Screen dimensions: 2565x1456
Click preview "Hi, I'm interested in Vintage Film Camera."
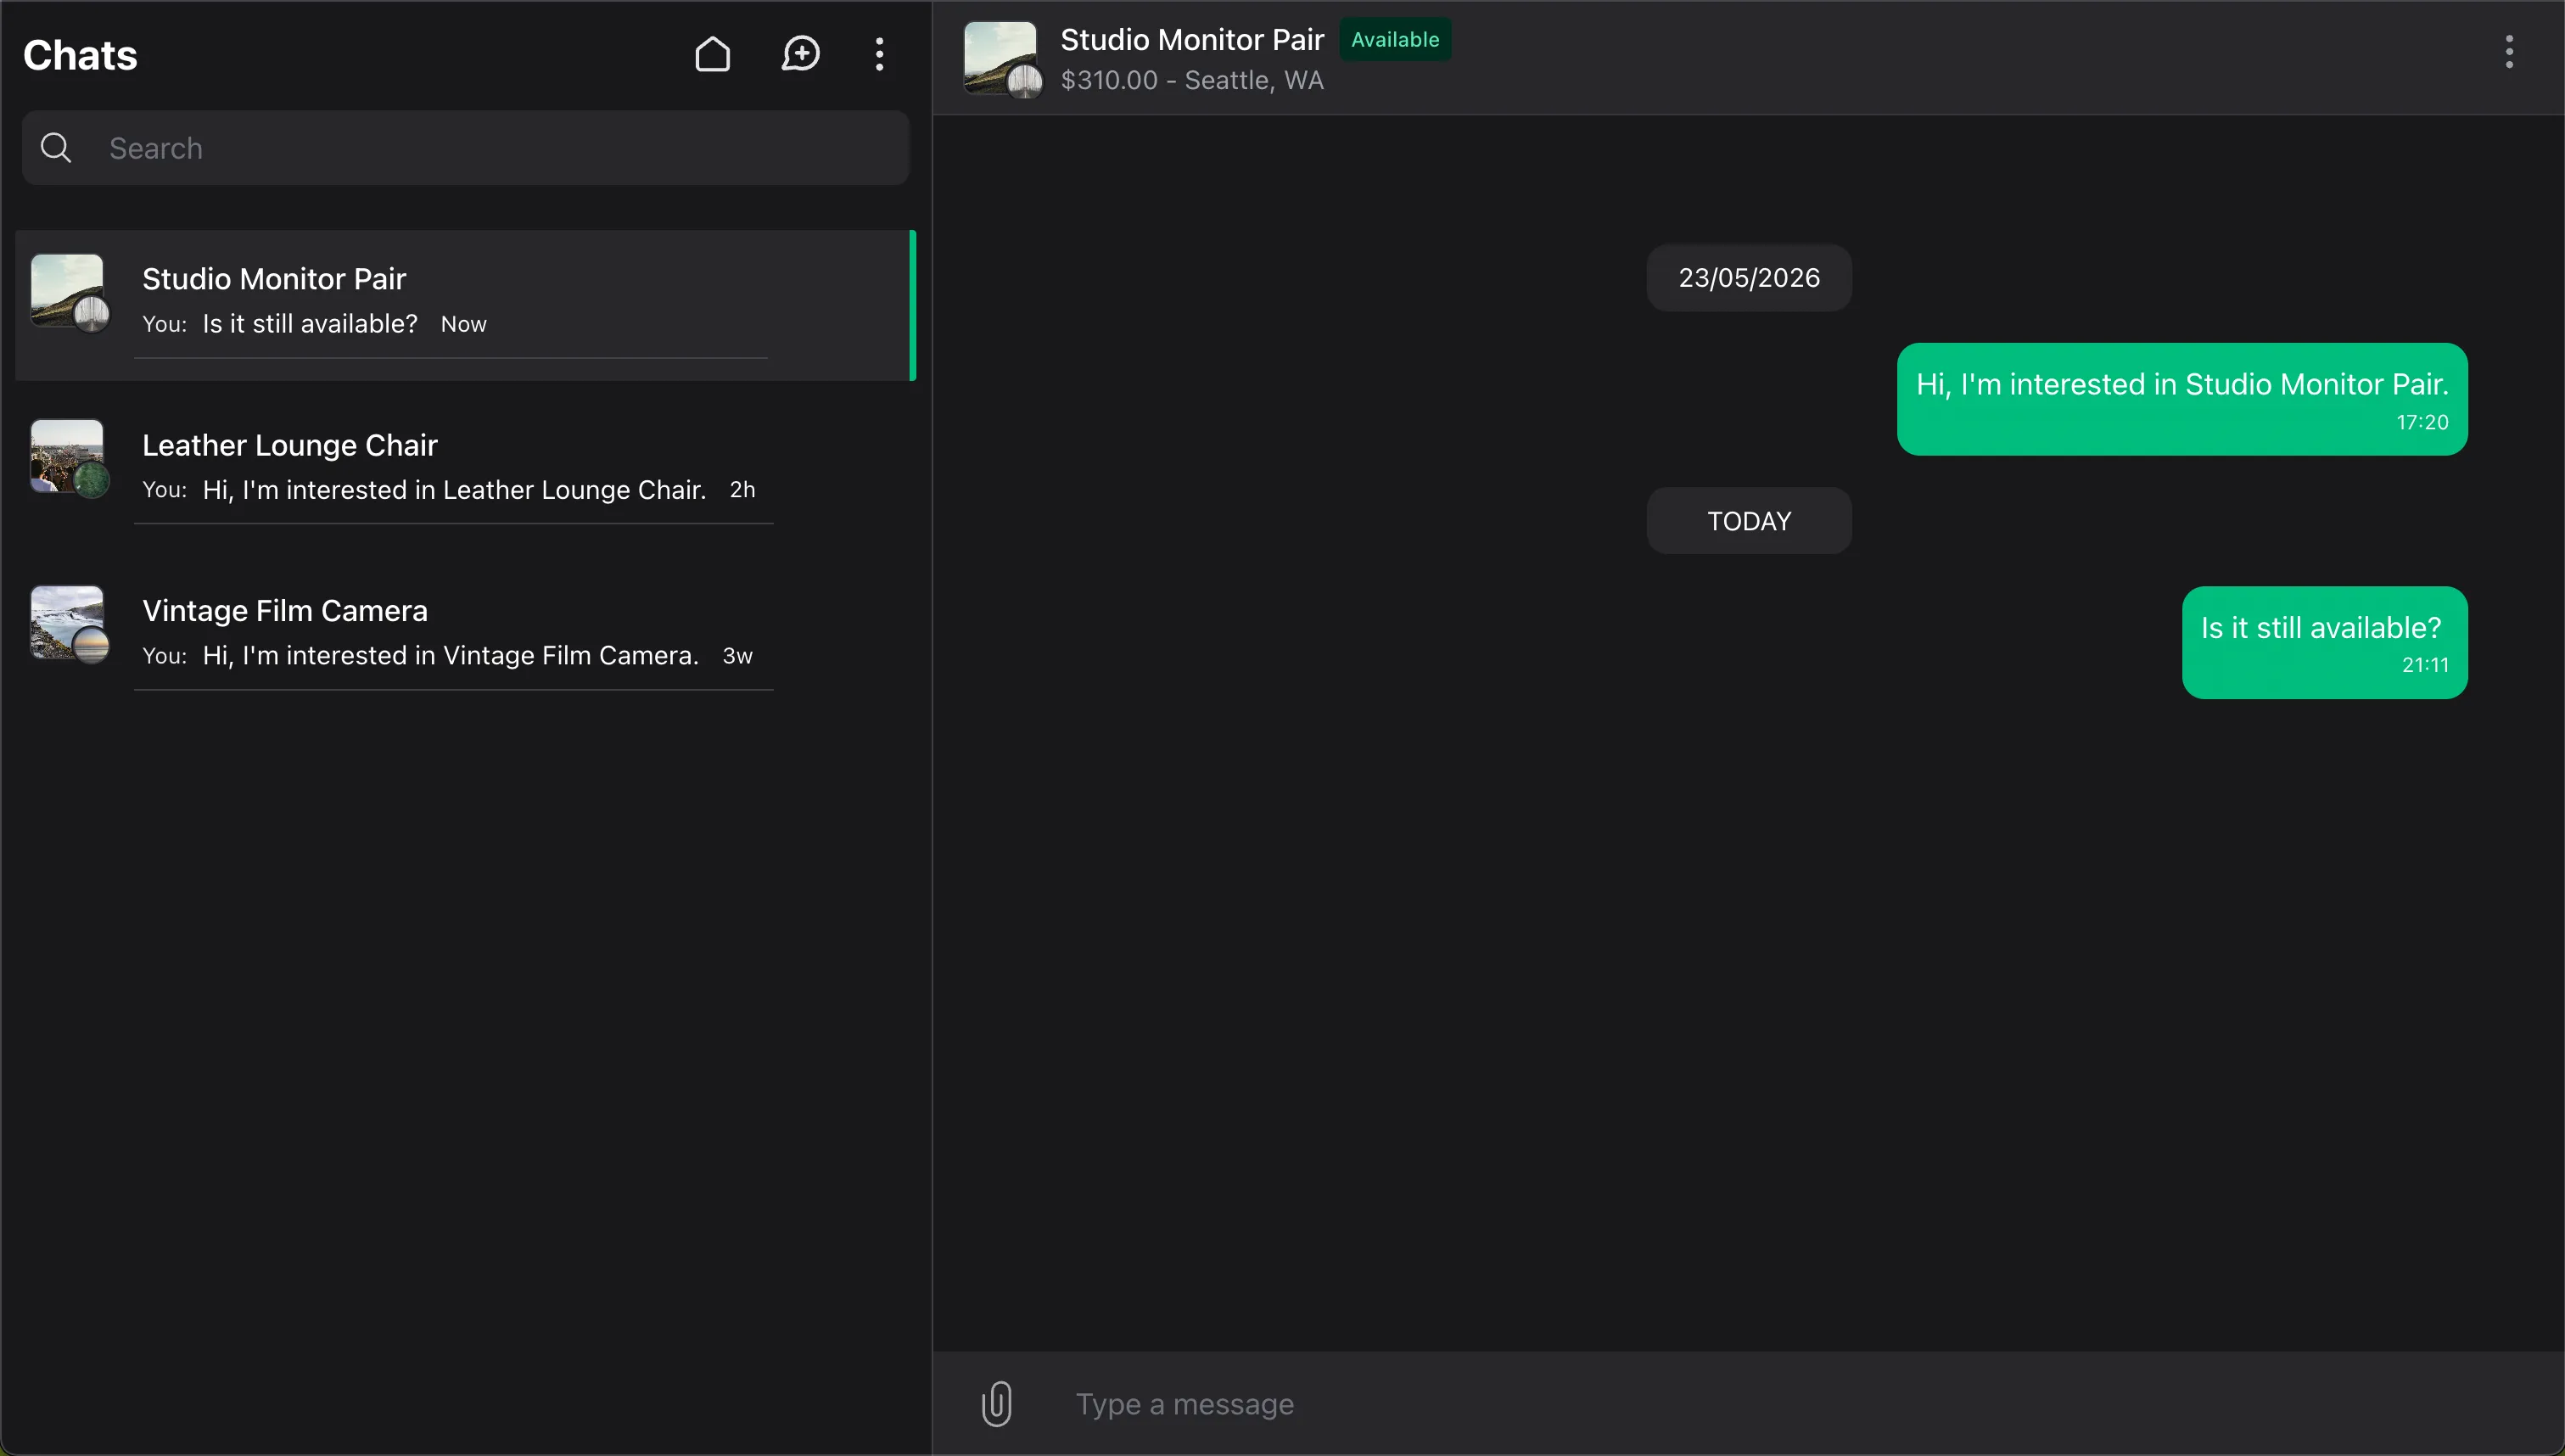point(450,656)
